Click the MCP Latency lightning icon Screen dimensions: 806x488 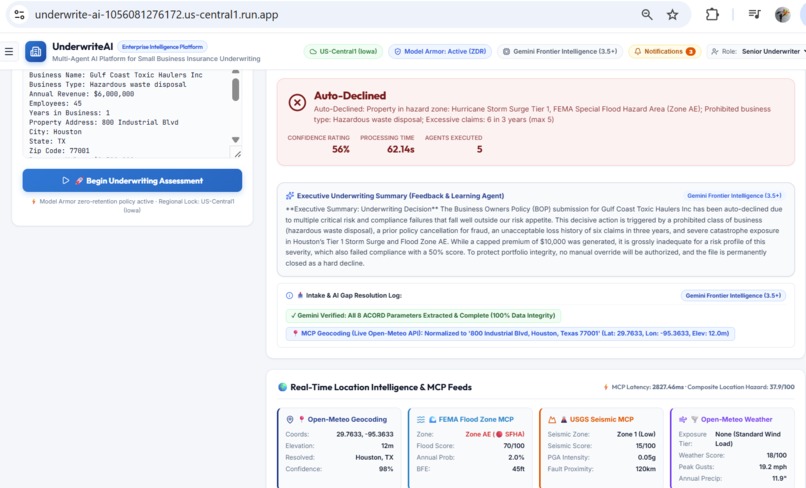(606, 387)
